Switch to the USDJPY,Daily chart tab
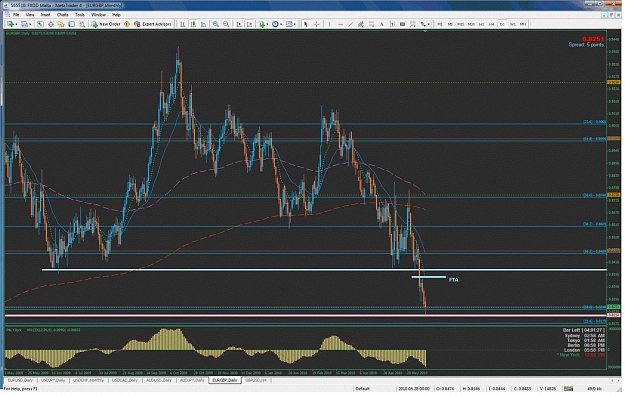This screenshot has height=395, width=625. click(x=53, y=381)
